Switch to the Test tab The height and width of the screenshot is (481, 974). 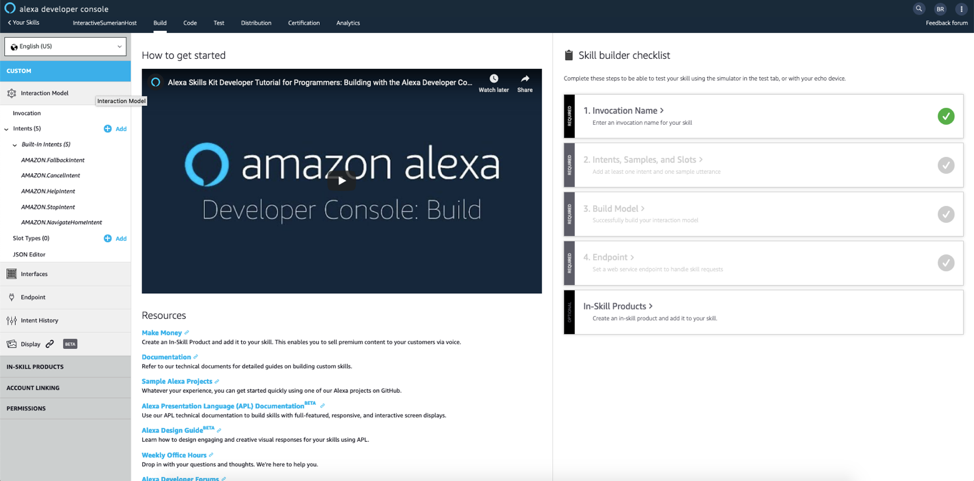click(x=219, y=23)
